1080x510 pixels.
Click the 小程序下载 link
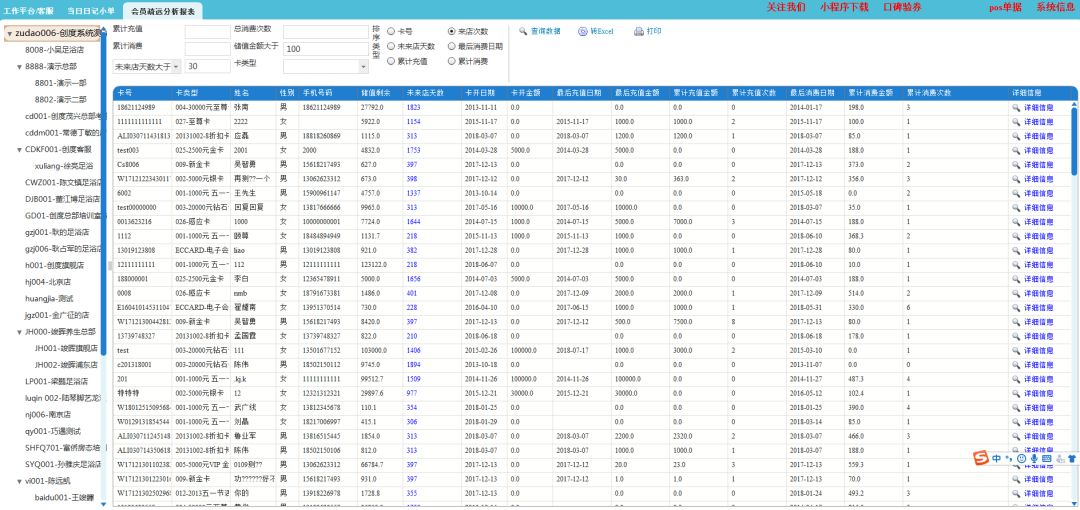[x=843, y=7]
